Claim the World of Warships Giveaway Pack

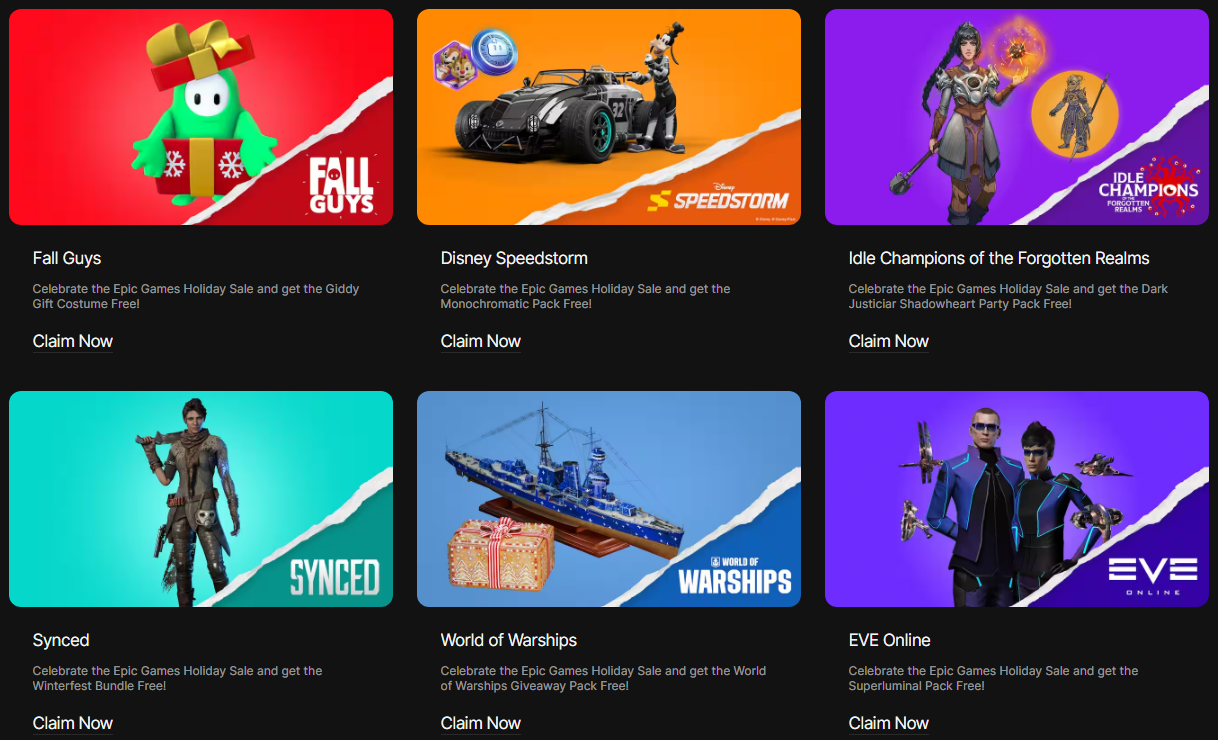[x=481, y=723]
